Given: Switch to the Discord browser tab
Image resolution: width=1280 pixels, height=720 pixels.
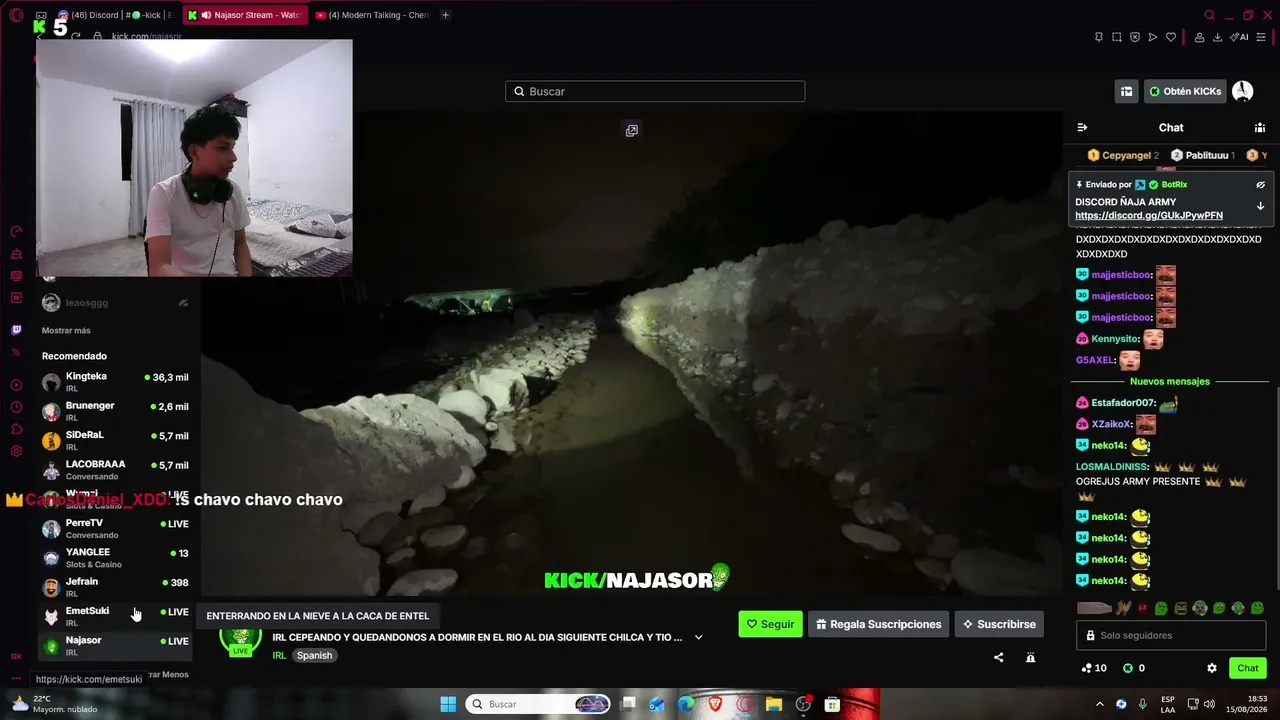Looking at the screenshot, I should tap(114, 15).
